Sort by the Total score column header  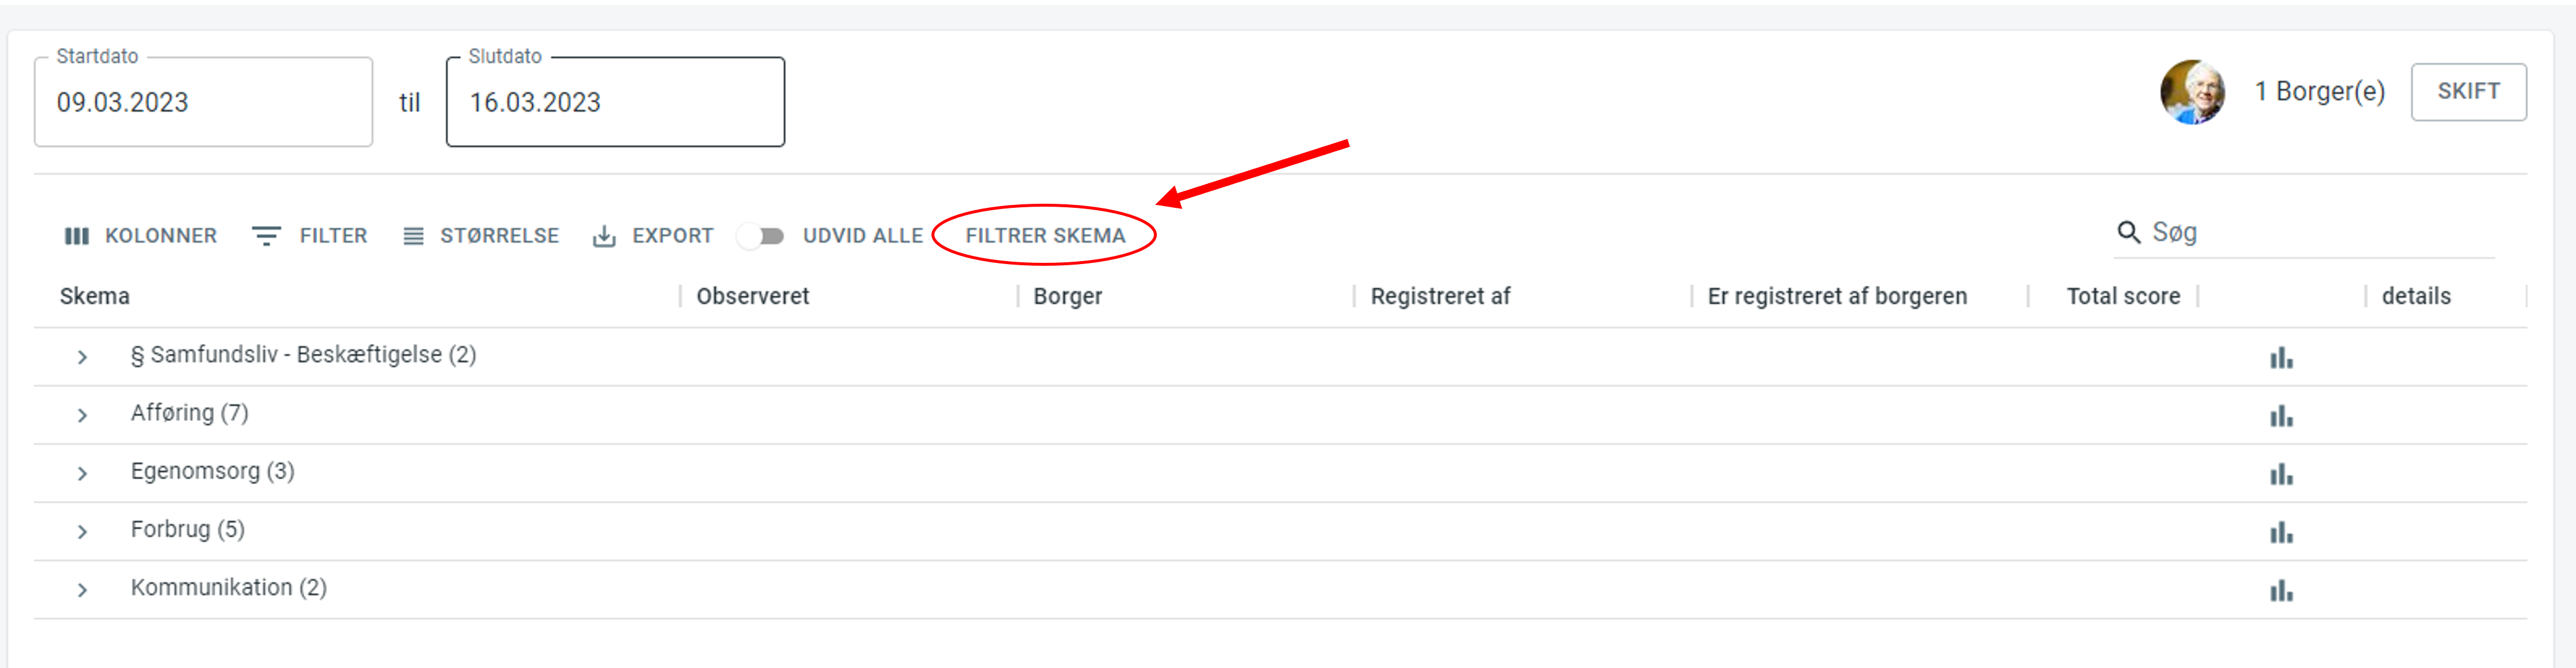click(2123, 296)
